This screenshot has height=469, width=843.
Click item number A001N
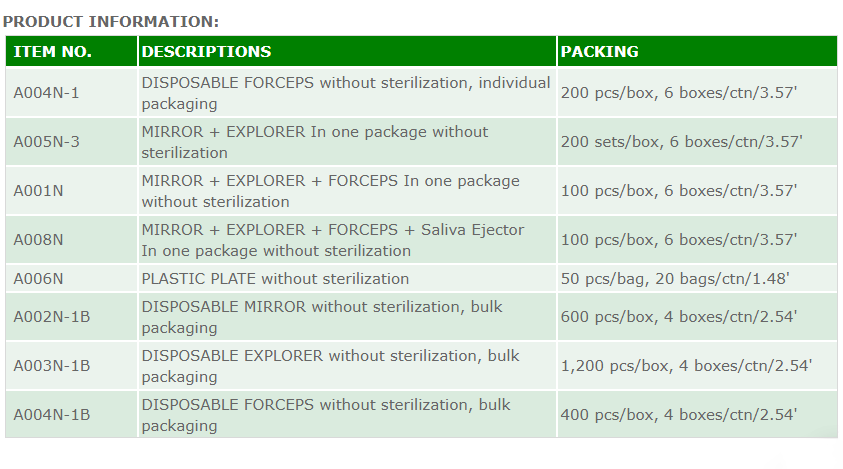38,191
